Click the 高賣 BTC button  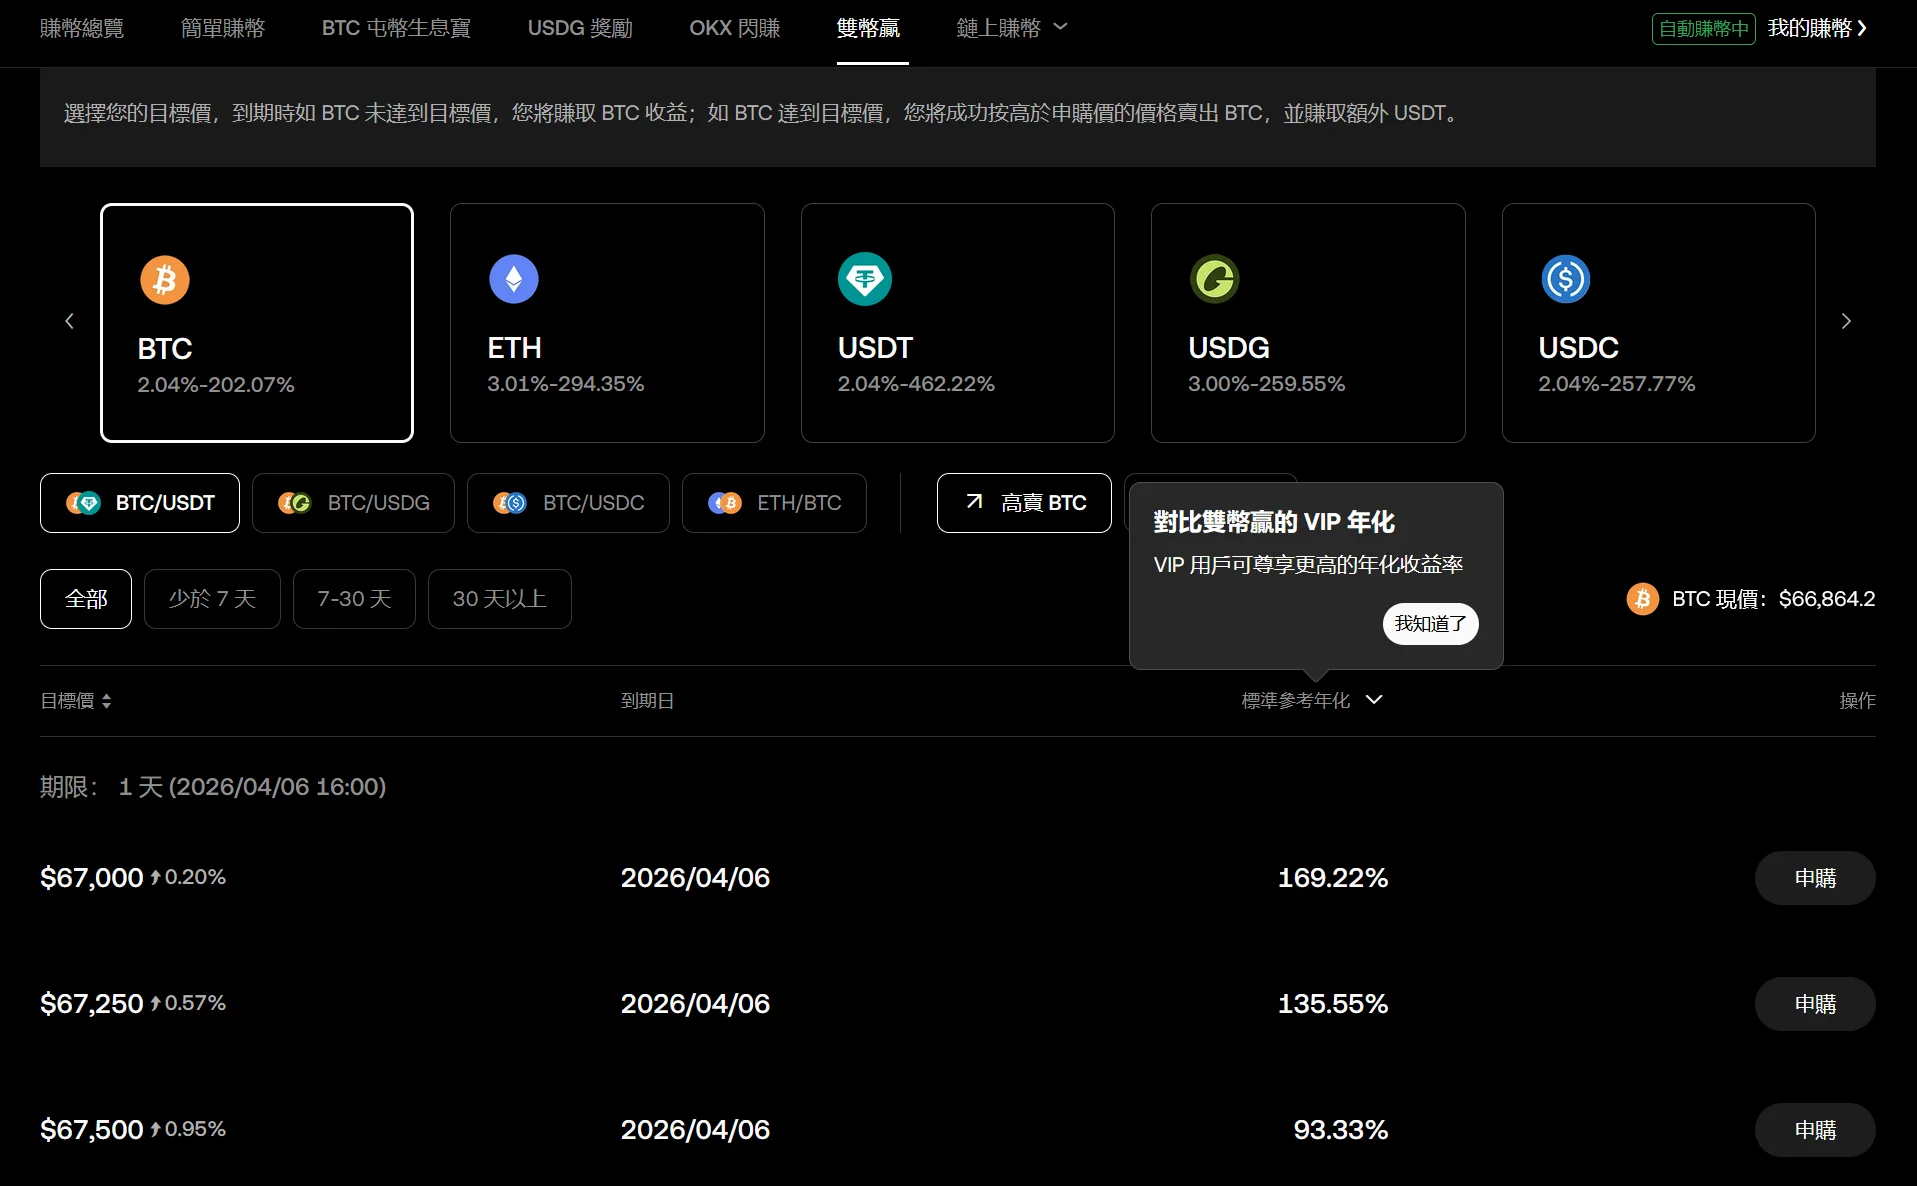(1024, 503)
